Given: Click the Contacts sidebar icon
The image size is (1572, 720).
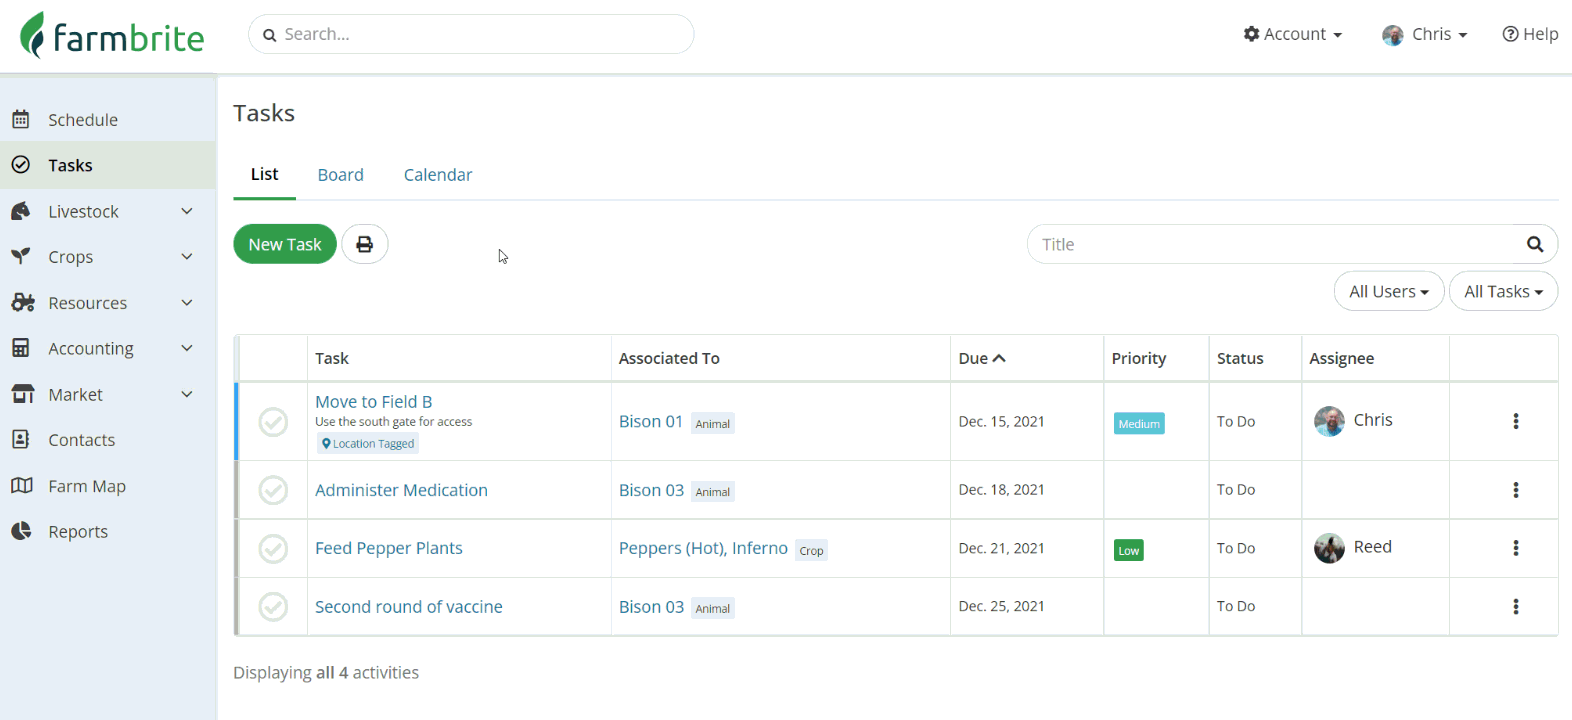Looking at the screenshot, I should click(x=21, y=440).
